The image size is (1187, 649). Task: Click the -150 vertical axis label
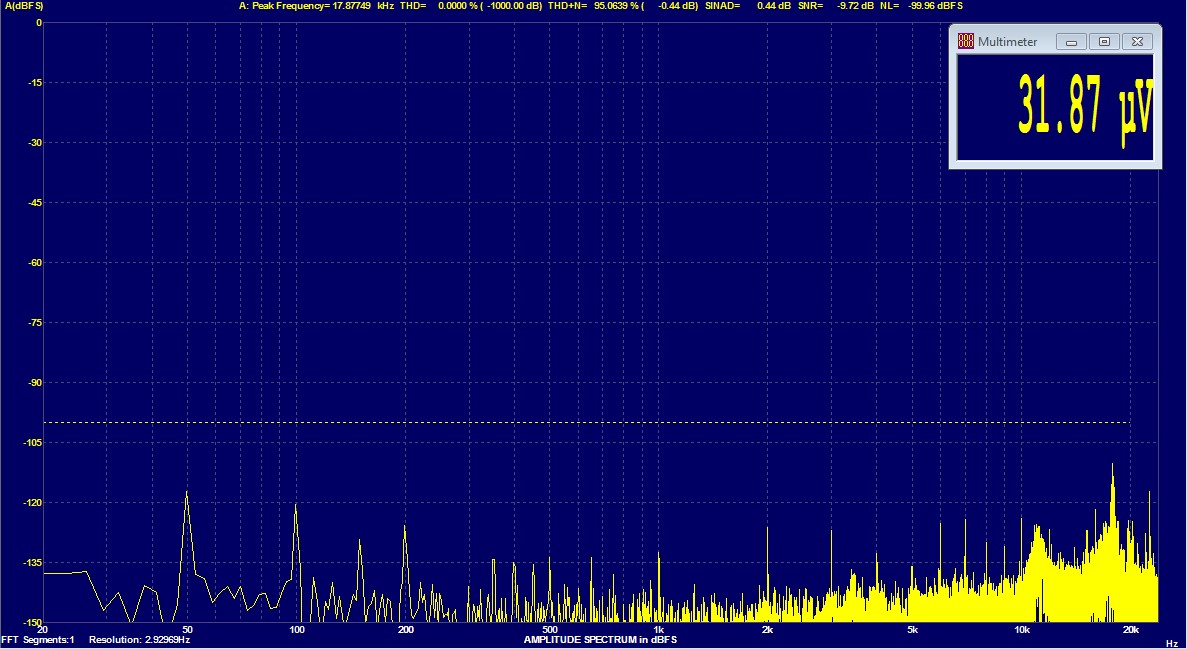coord(33,622)
